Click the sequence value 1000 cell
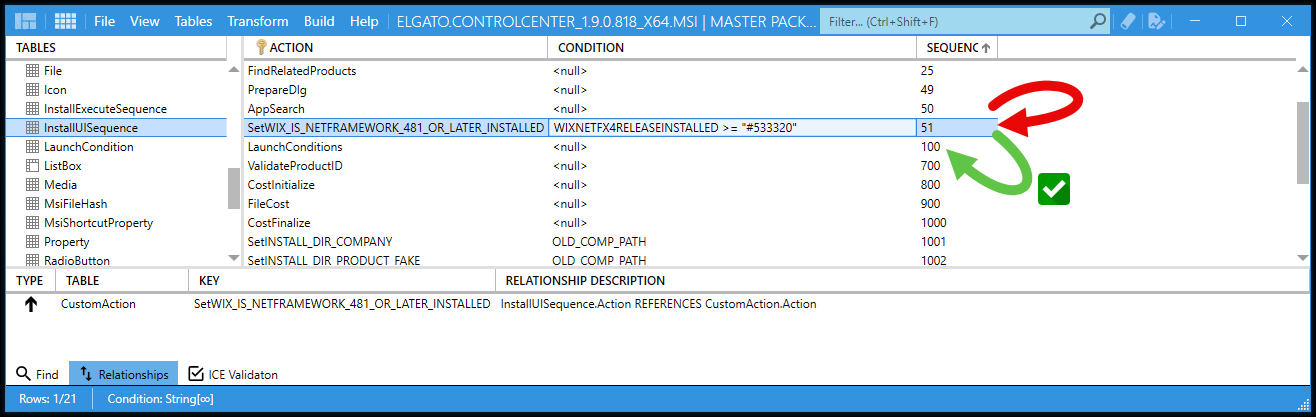 coord(957,223)
